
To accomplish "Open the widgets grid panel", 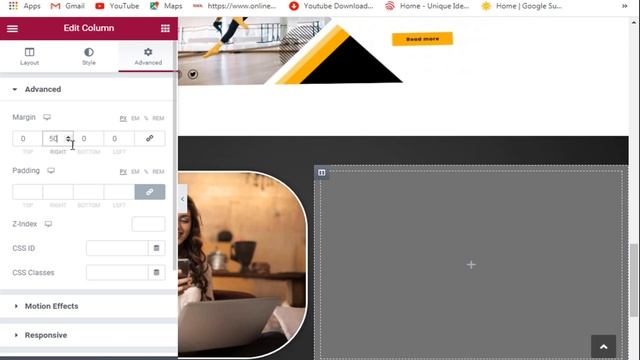I will pos(165,28).
